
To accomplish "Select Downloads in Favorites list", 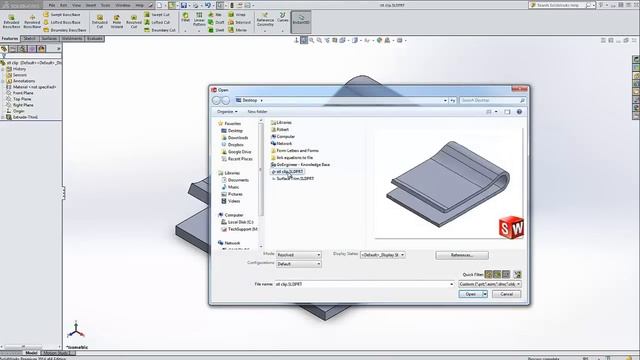I will point(235,138).
